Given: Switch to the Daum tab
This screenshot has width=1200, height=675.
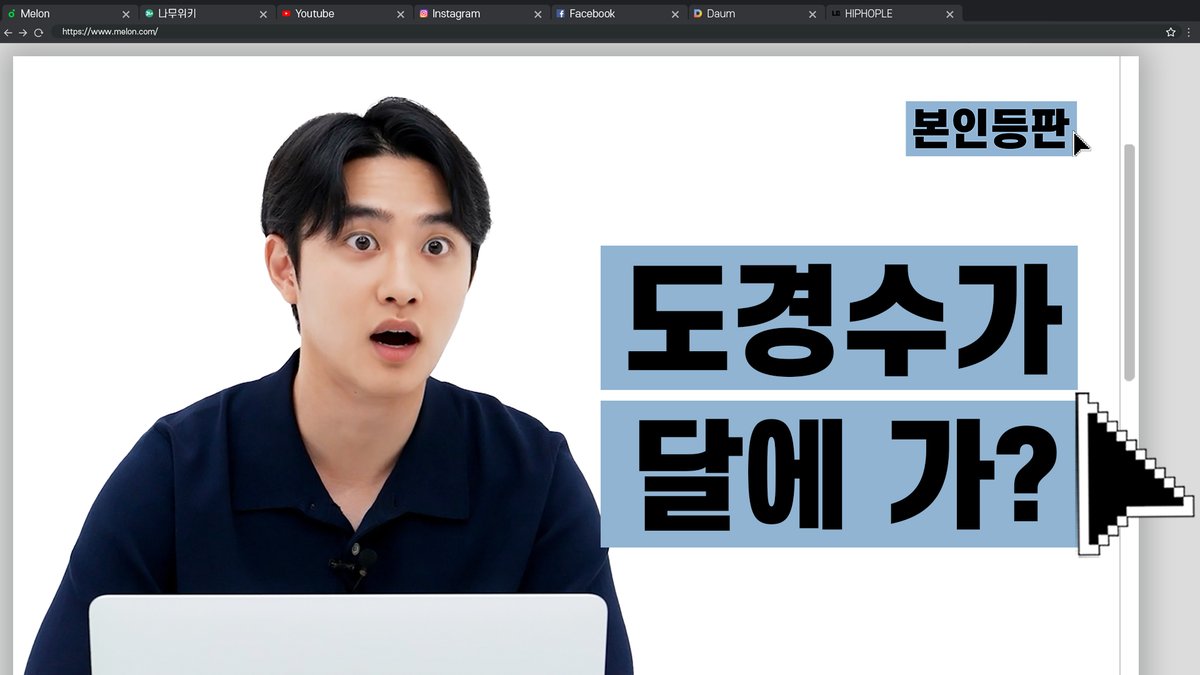Looking at the screenshot, I should 756,14.
